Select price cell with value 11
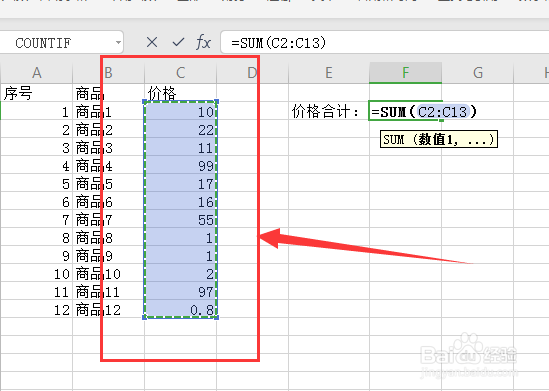This screenshot has width=549, height=391. point(180,148)
